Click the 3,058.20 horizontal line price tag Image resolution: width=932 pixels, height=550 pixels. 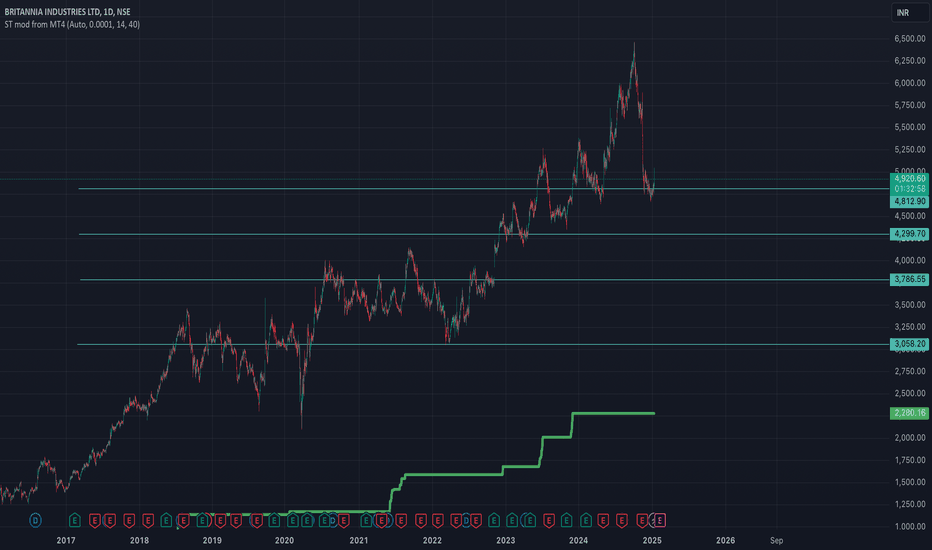(x=909, y=344)
